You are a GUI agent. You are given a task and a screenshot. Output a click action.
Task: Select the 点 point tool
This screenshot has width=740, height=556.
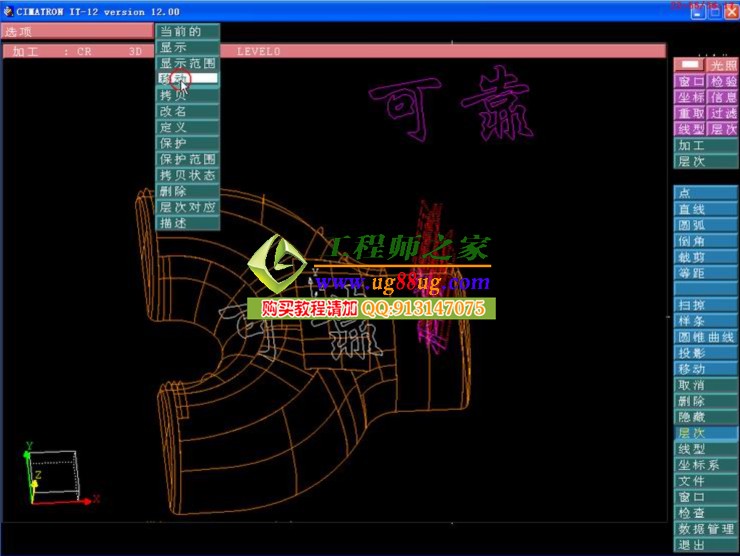pyautogui.click(x=706, y=193)
